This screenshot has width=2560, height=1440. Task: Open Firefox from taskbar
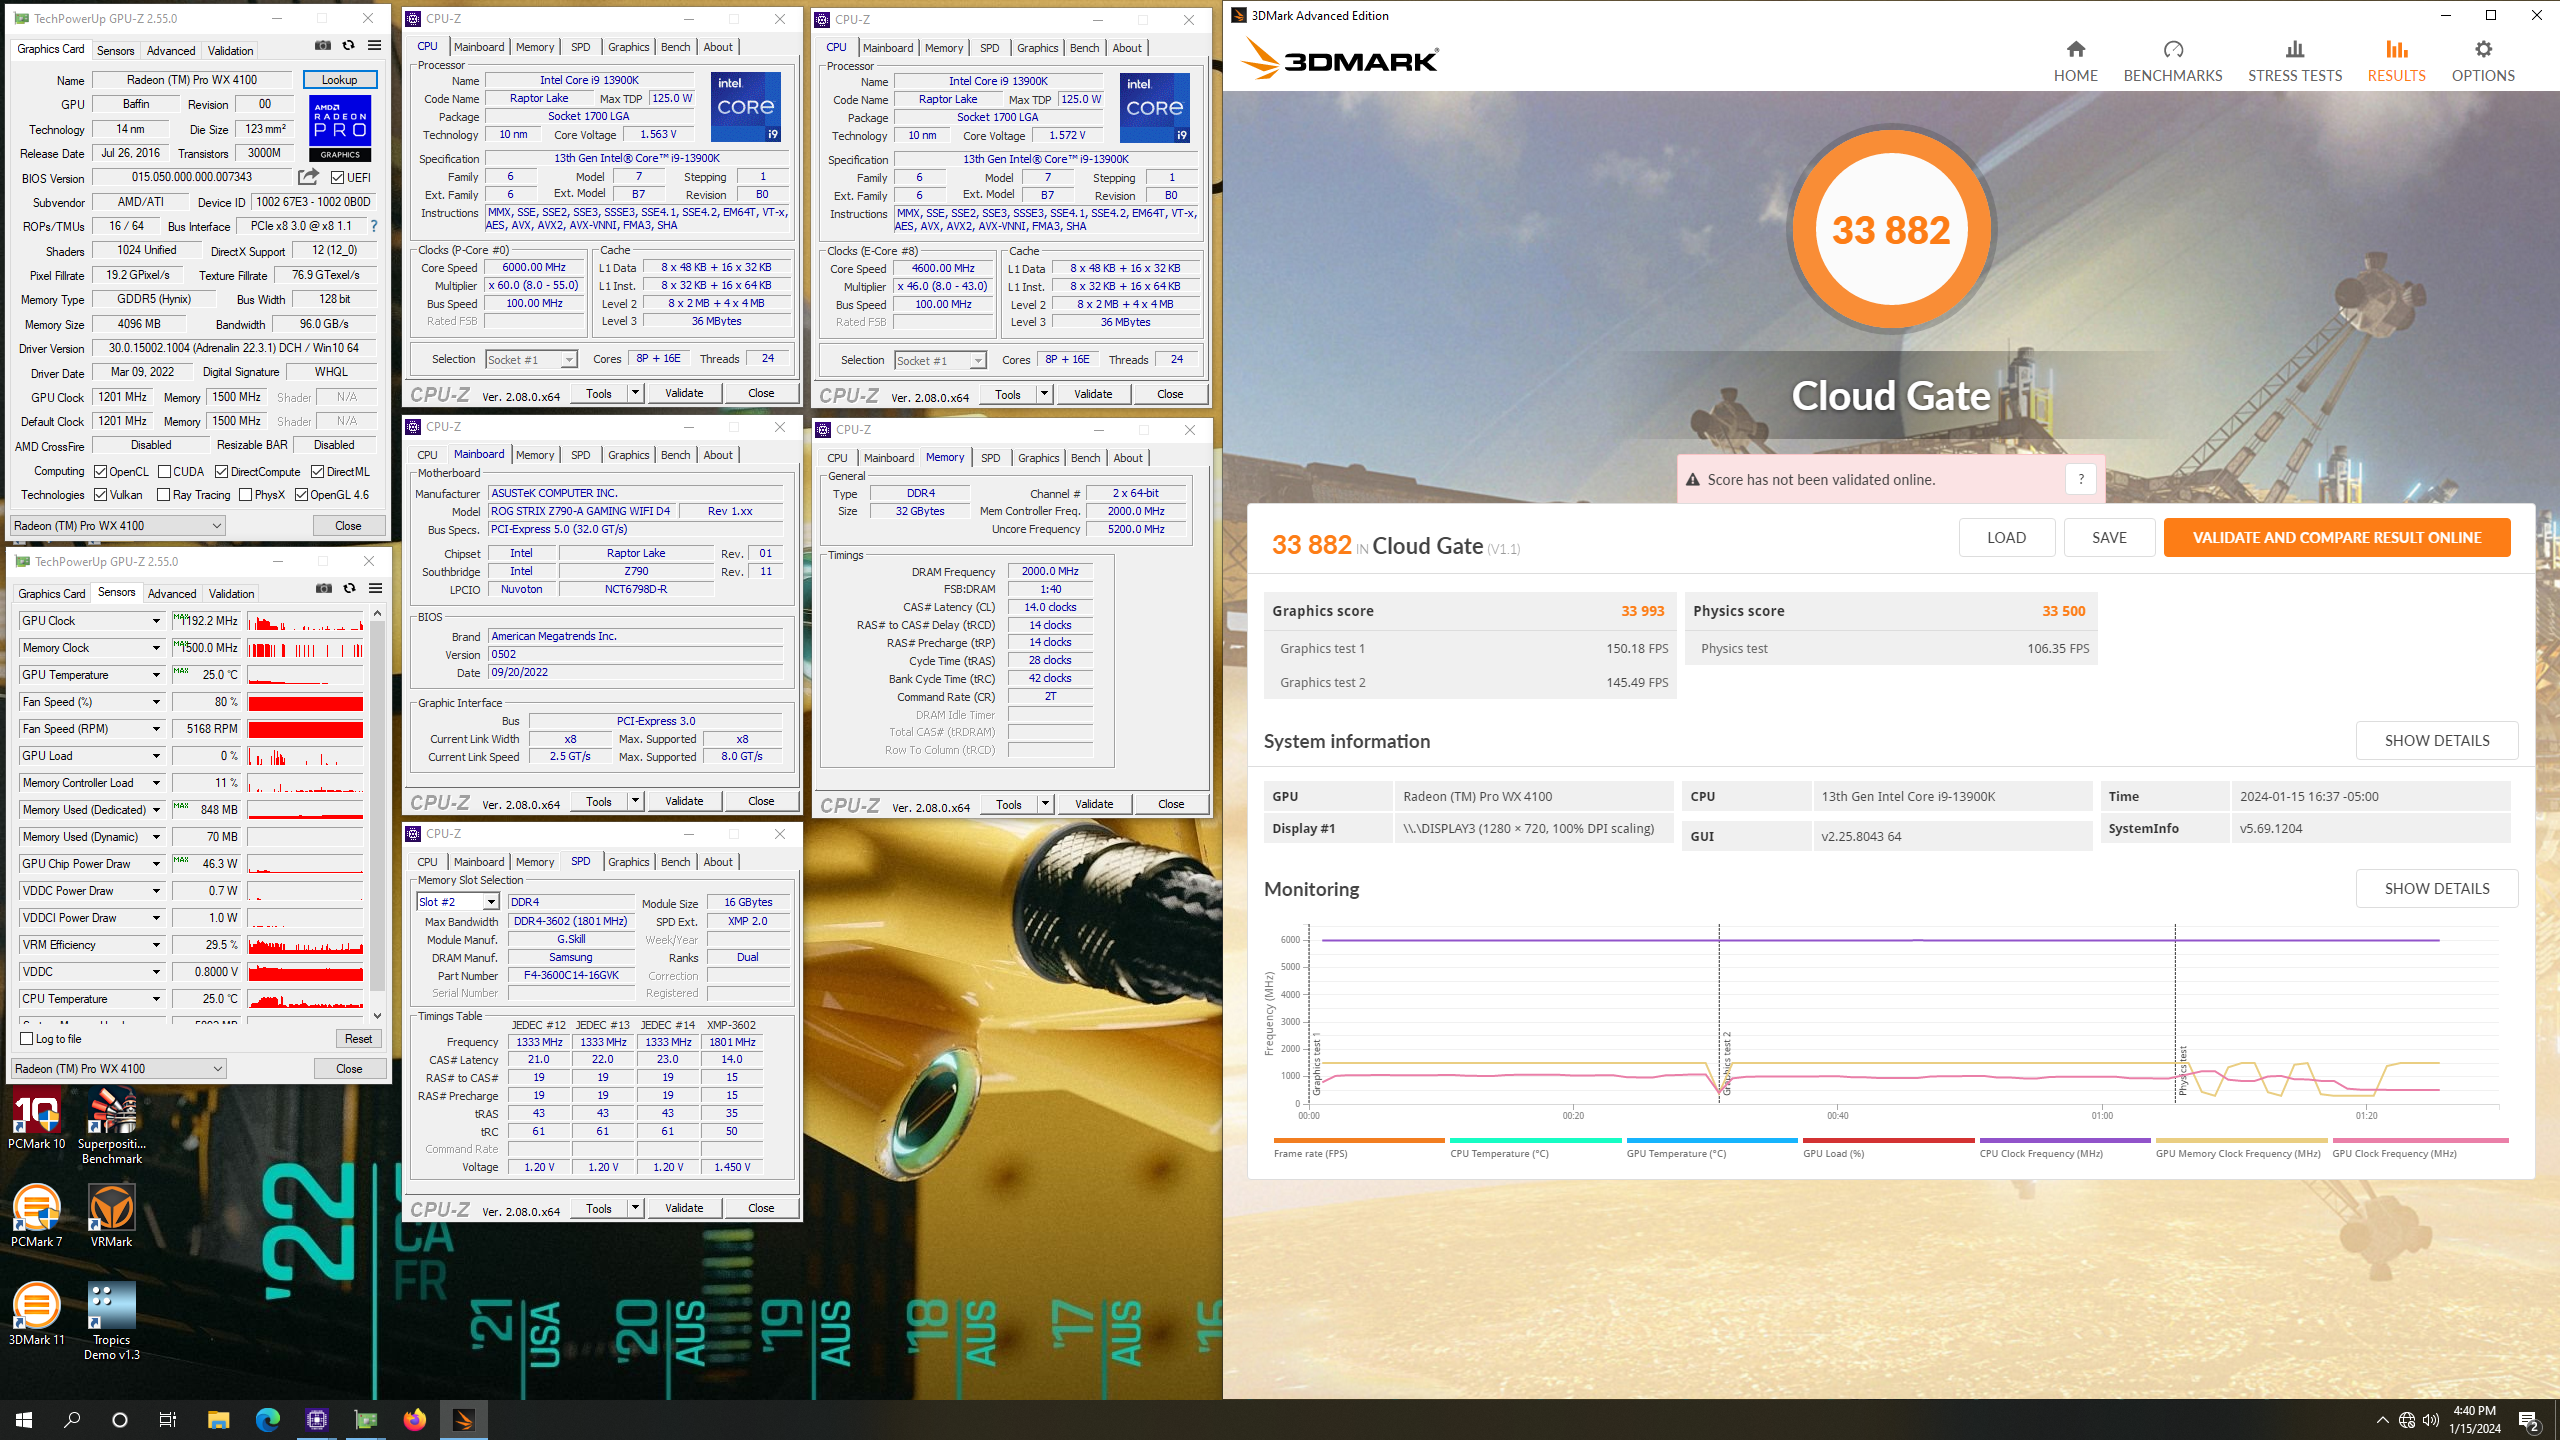point(414,1419)
